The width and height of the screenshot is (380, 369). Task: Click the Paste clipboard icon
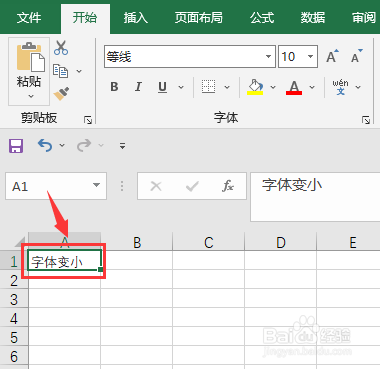click(30, 57)
